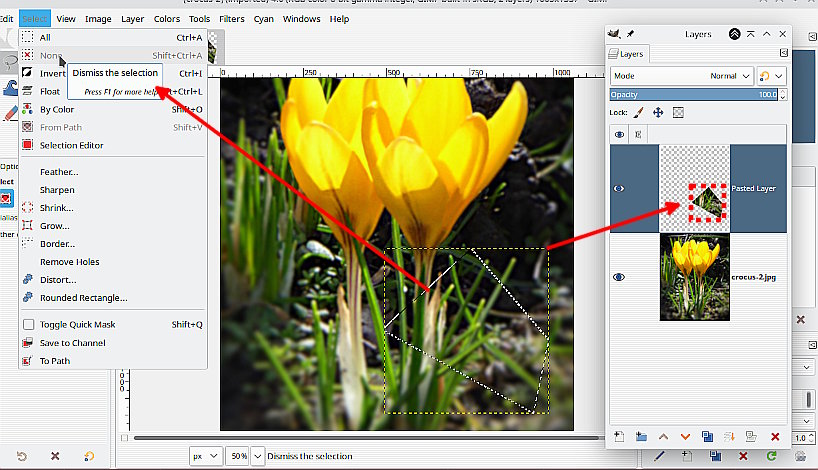Open the Colors menu

[x=167, y=19]
